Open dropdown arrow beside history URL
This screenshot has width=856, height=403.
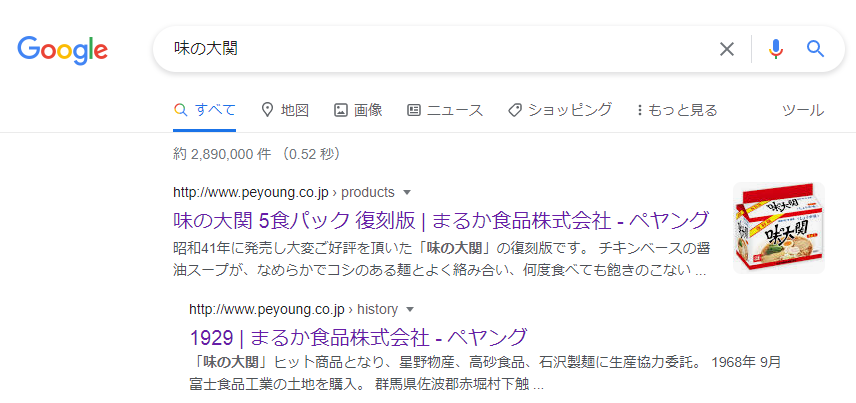[411, 310]
